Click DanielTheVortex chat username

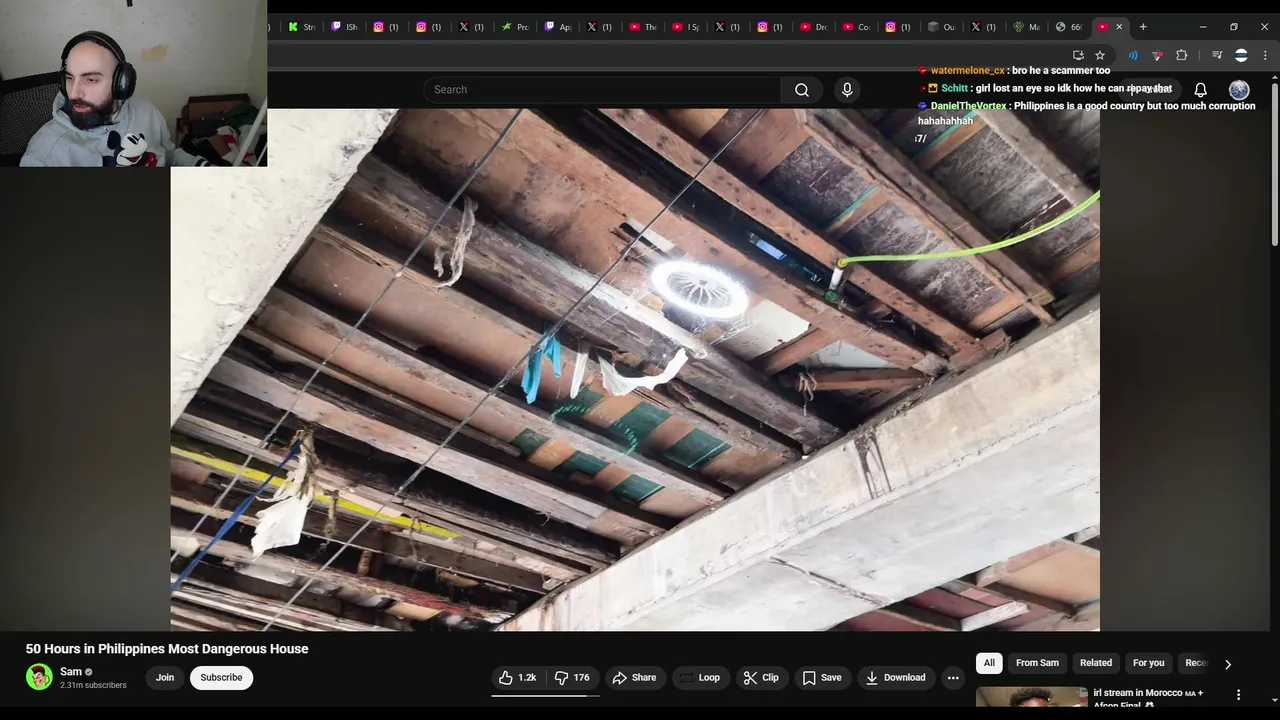[968, 106]
